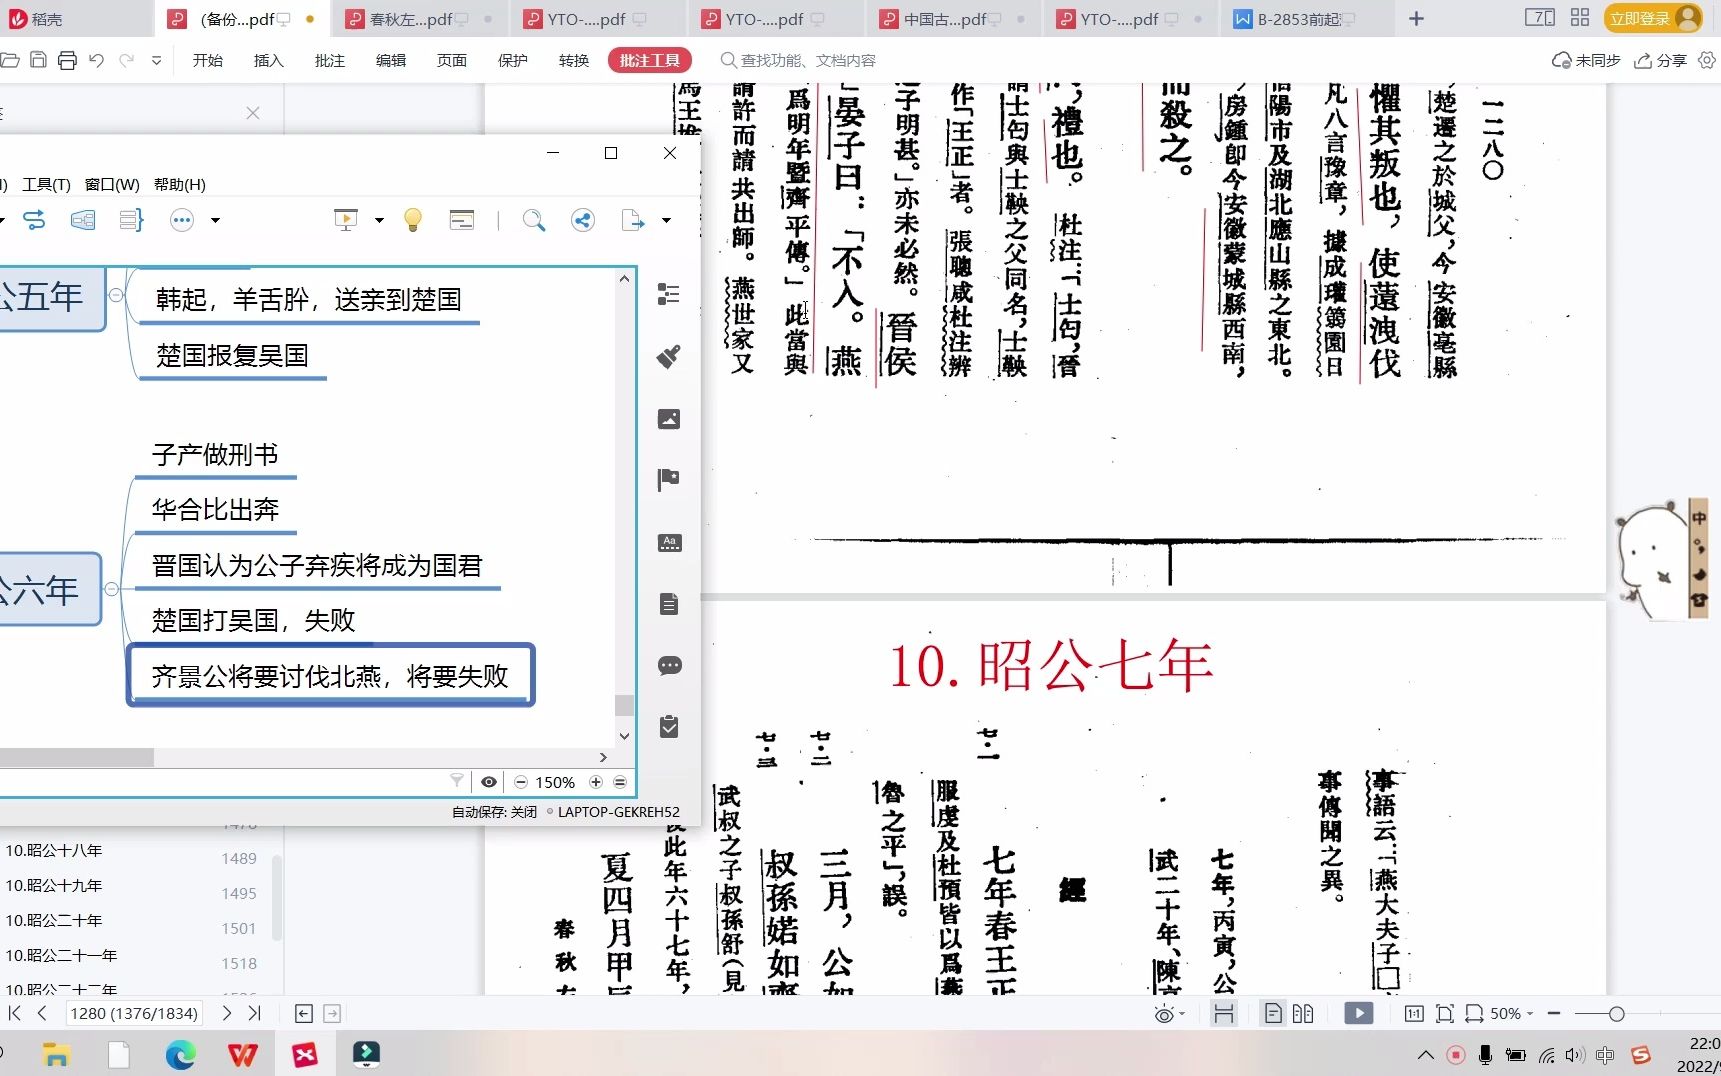Go to the next PDF page
Viewport: 1721px width, 1076px height.
[x=227, y=1013]
